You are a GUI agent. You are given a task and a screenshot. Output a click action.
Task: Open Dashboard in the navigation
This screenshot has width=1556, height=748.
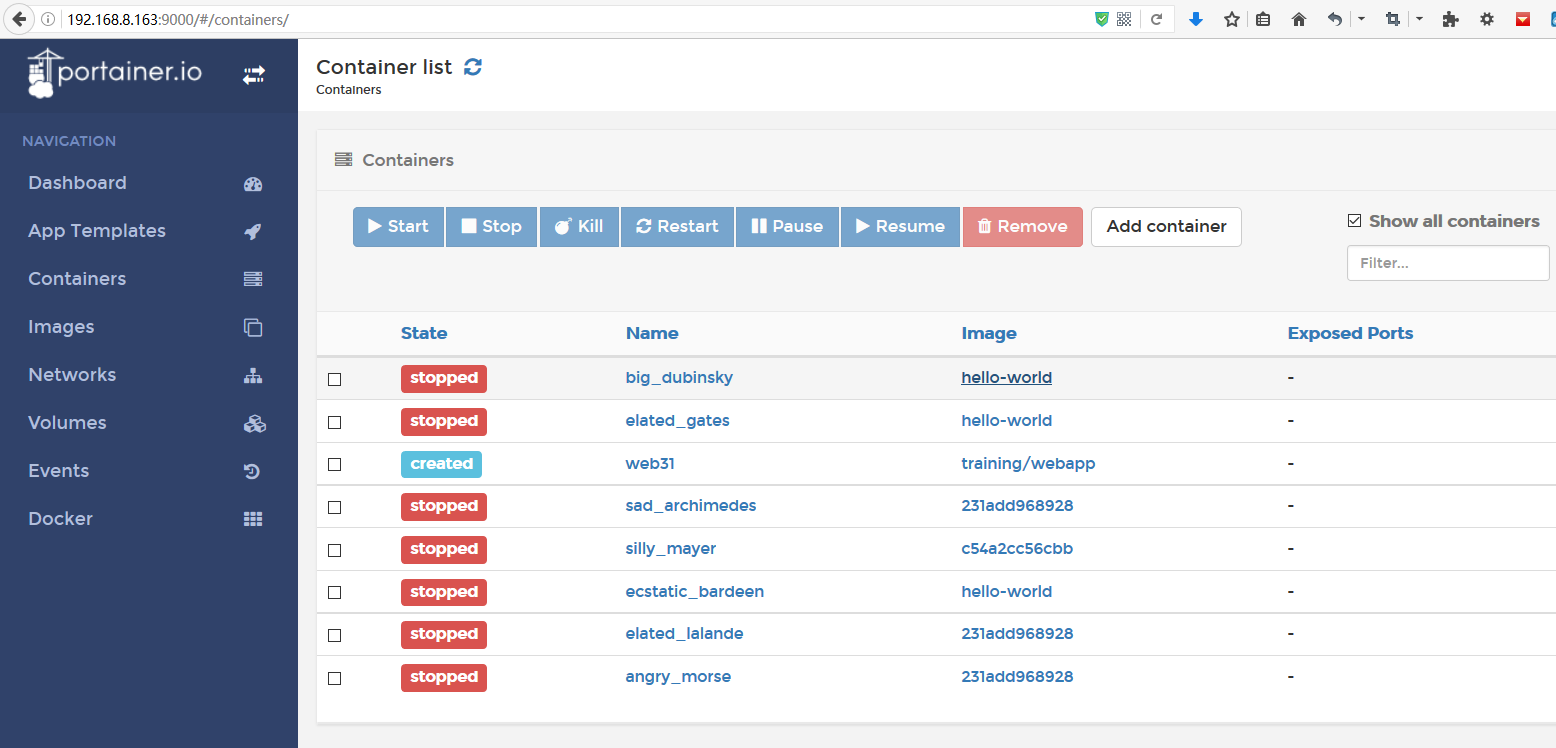(x=77, y=183)
